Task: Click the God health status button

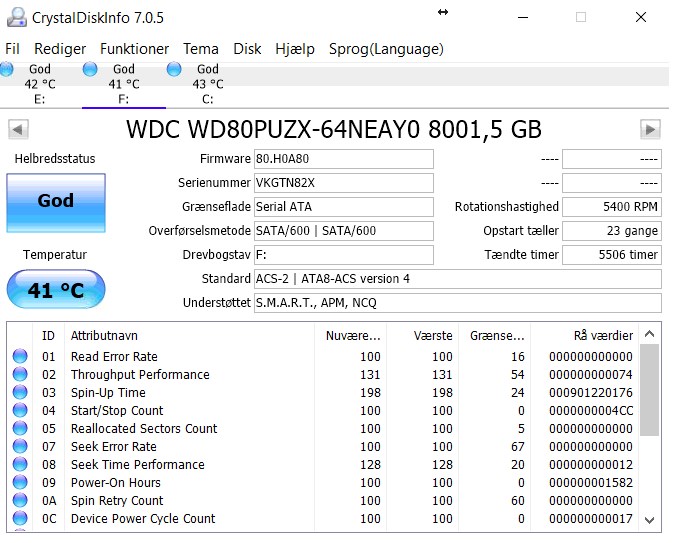Action: [x=56, y=203]
